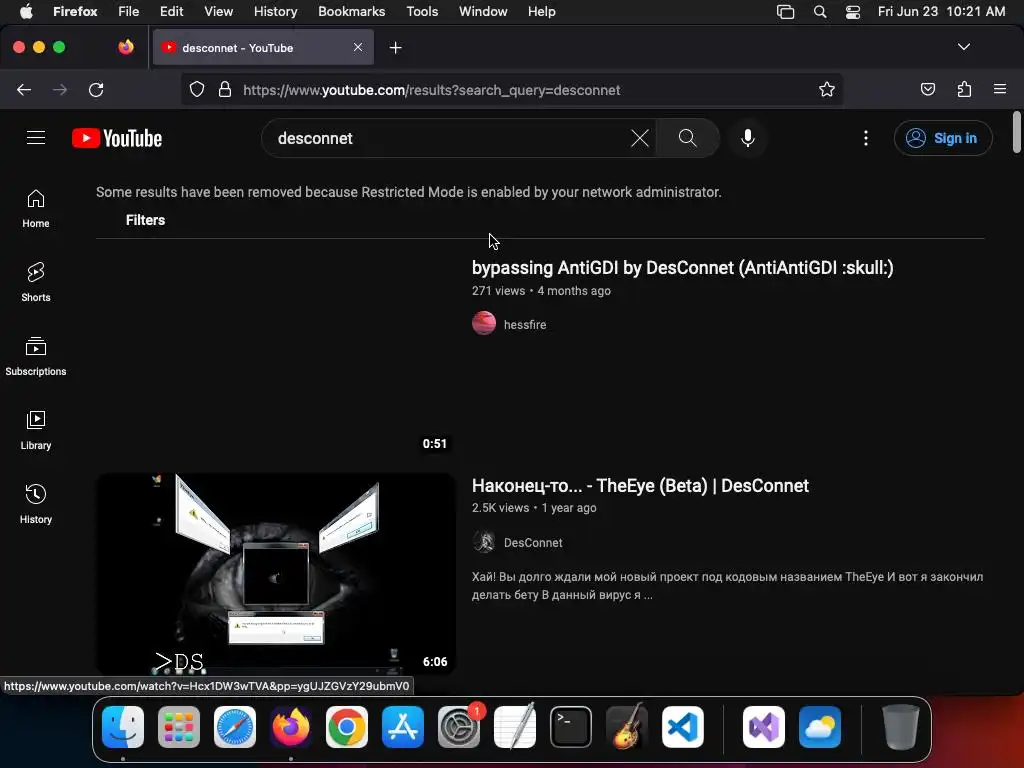
Task: Save page to Pocket icon
Action: pyautogui.click(x=927, y=89)
